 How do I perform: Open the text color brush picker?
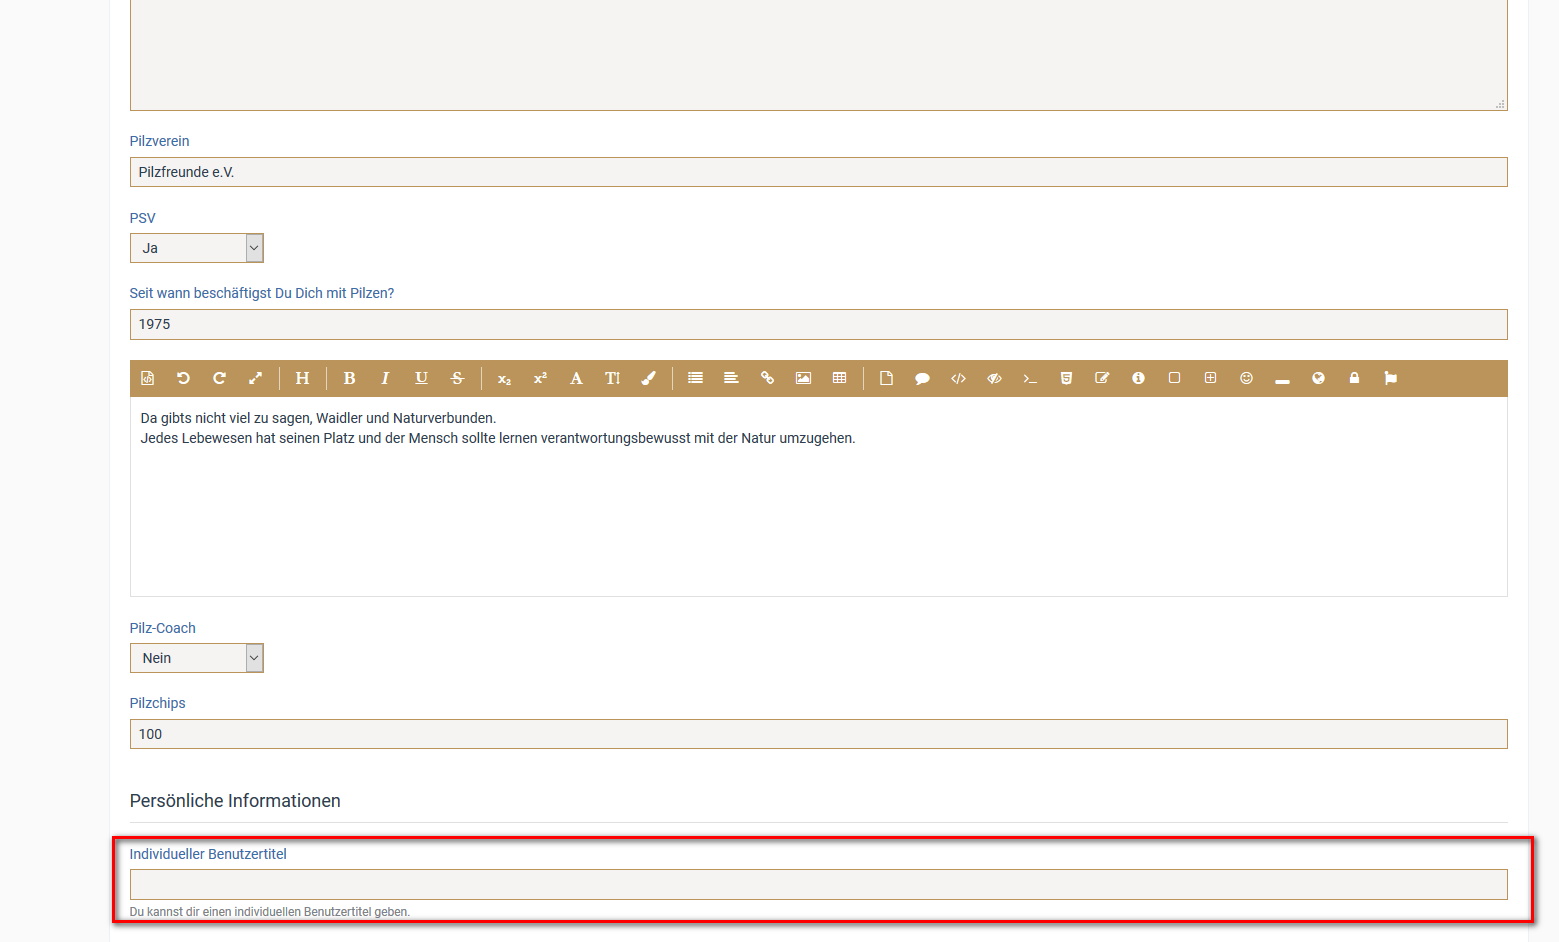(x=648, y=378)
